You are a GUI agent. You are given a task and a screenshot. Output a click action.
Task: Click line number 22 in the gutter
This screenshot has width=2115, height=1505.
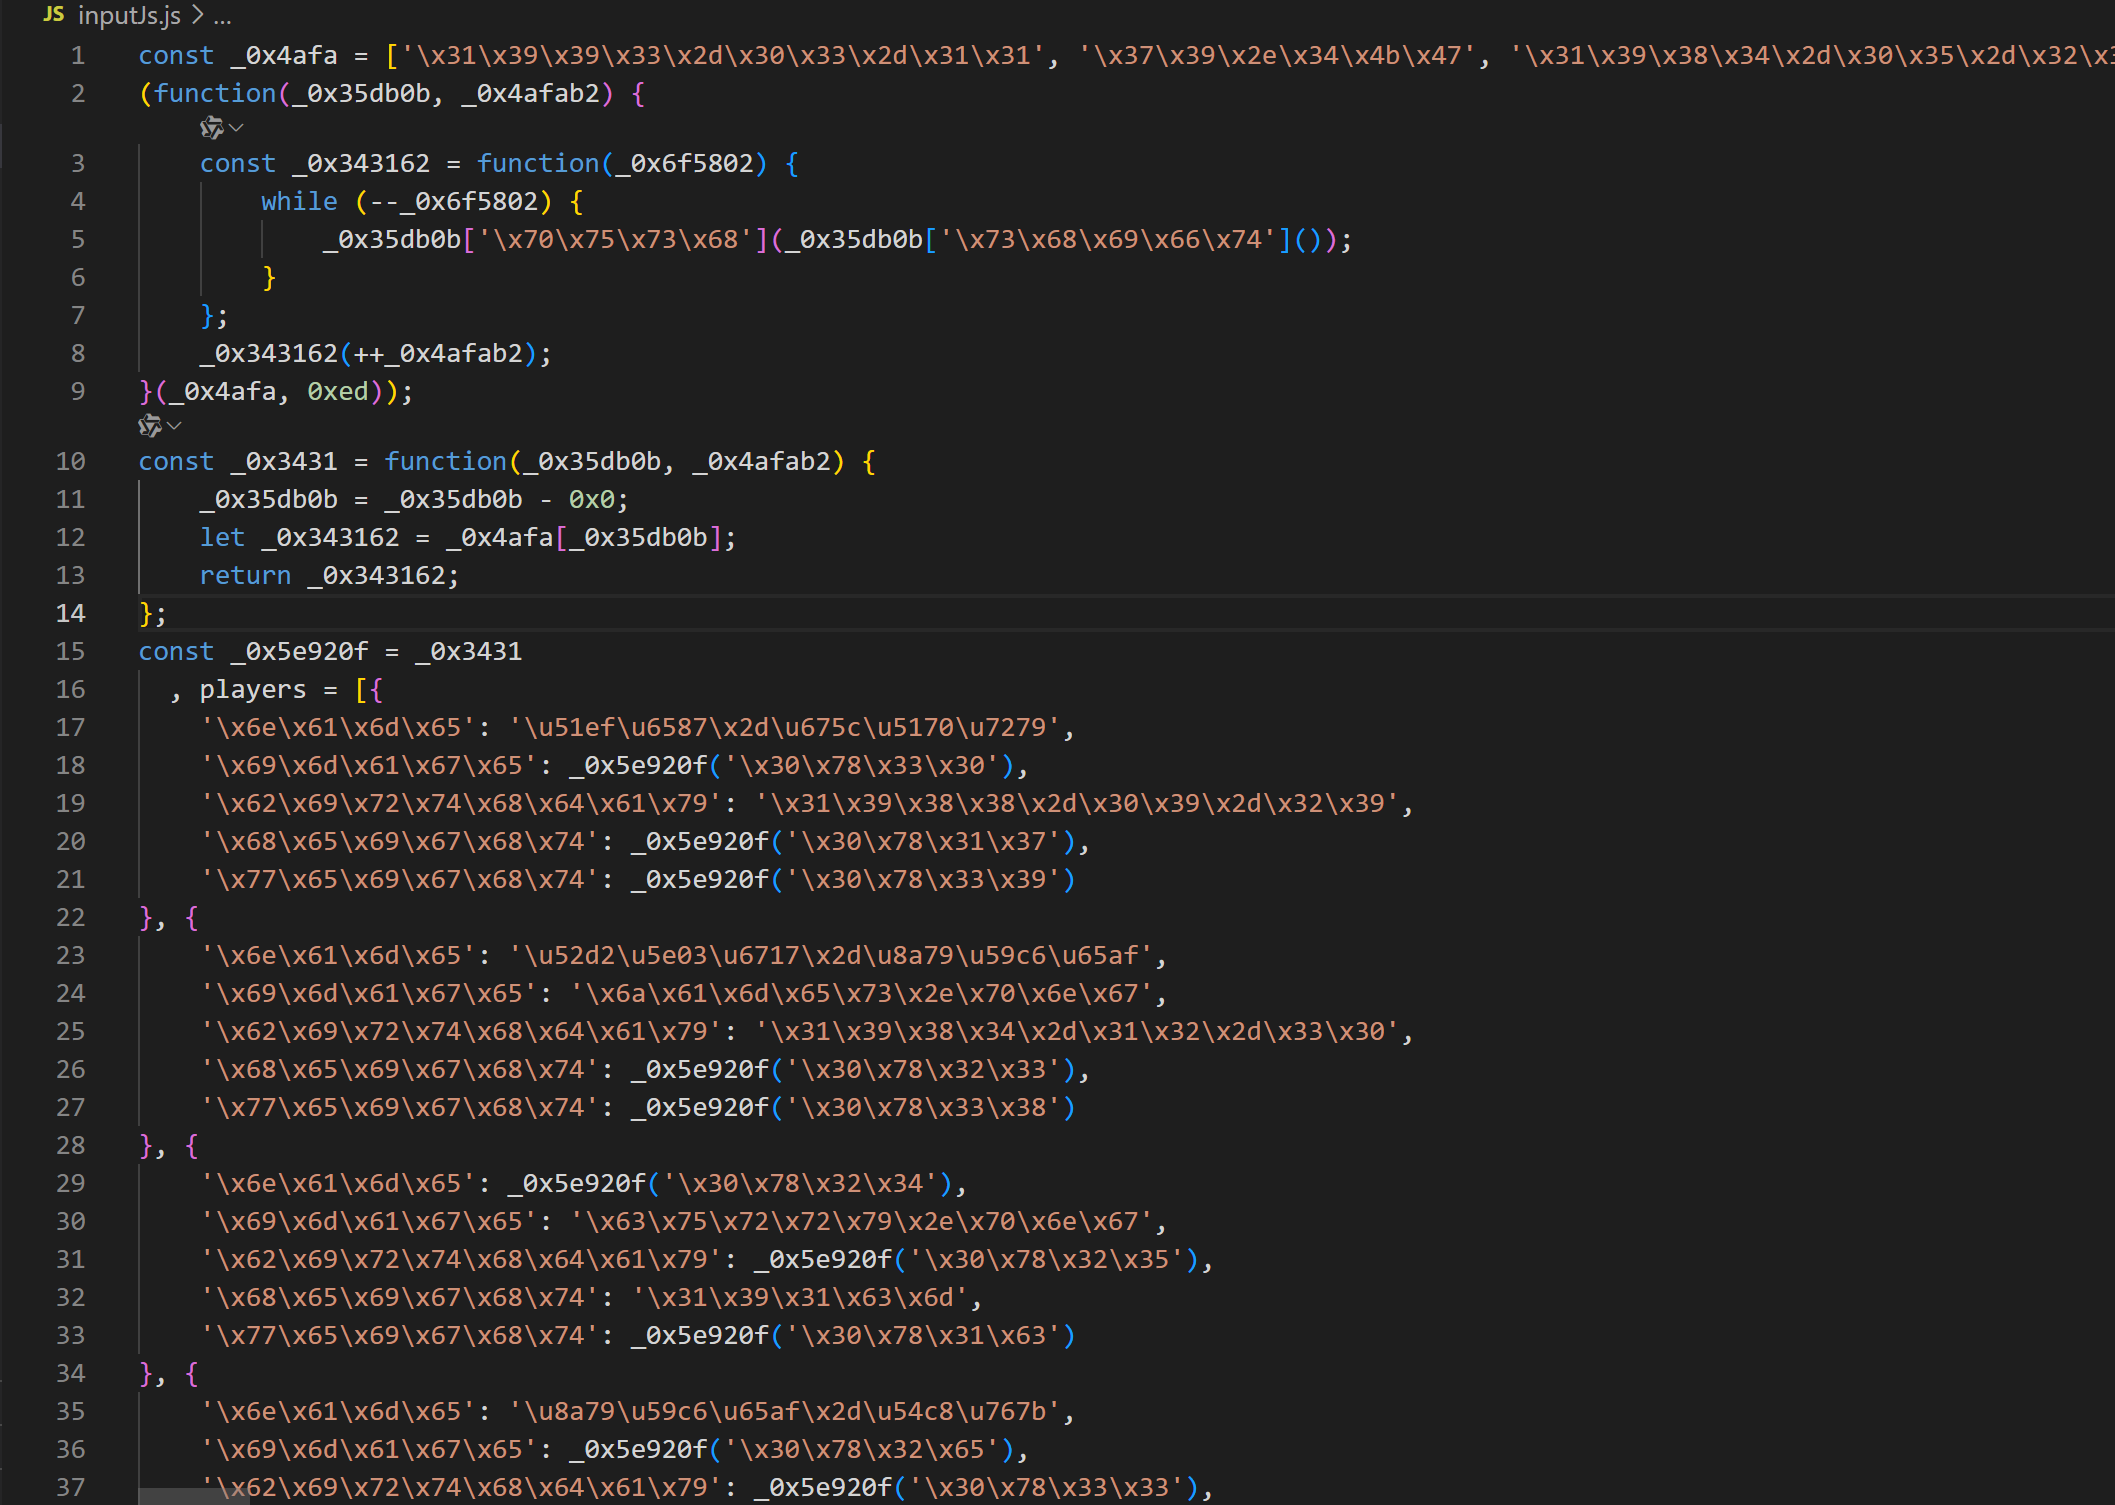pyautogui.click(x=70, y=917)
